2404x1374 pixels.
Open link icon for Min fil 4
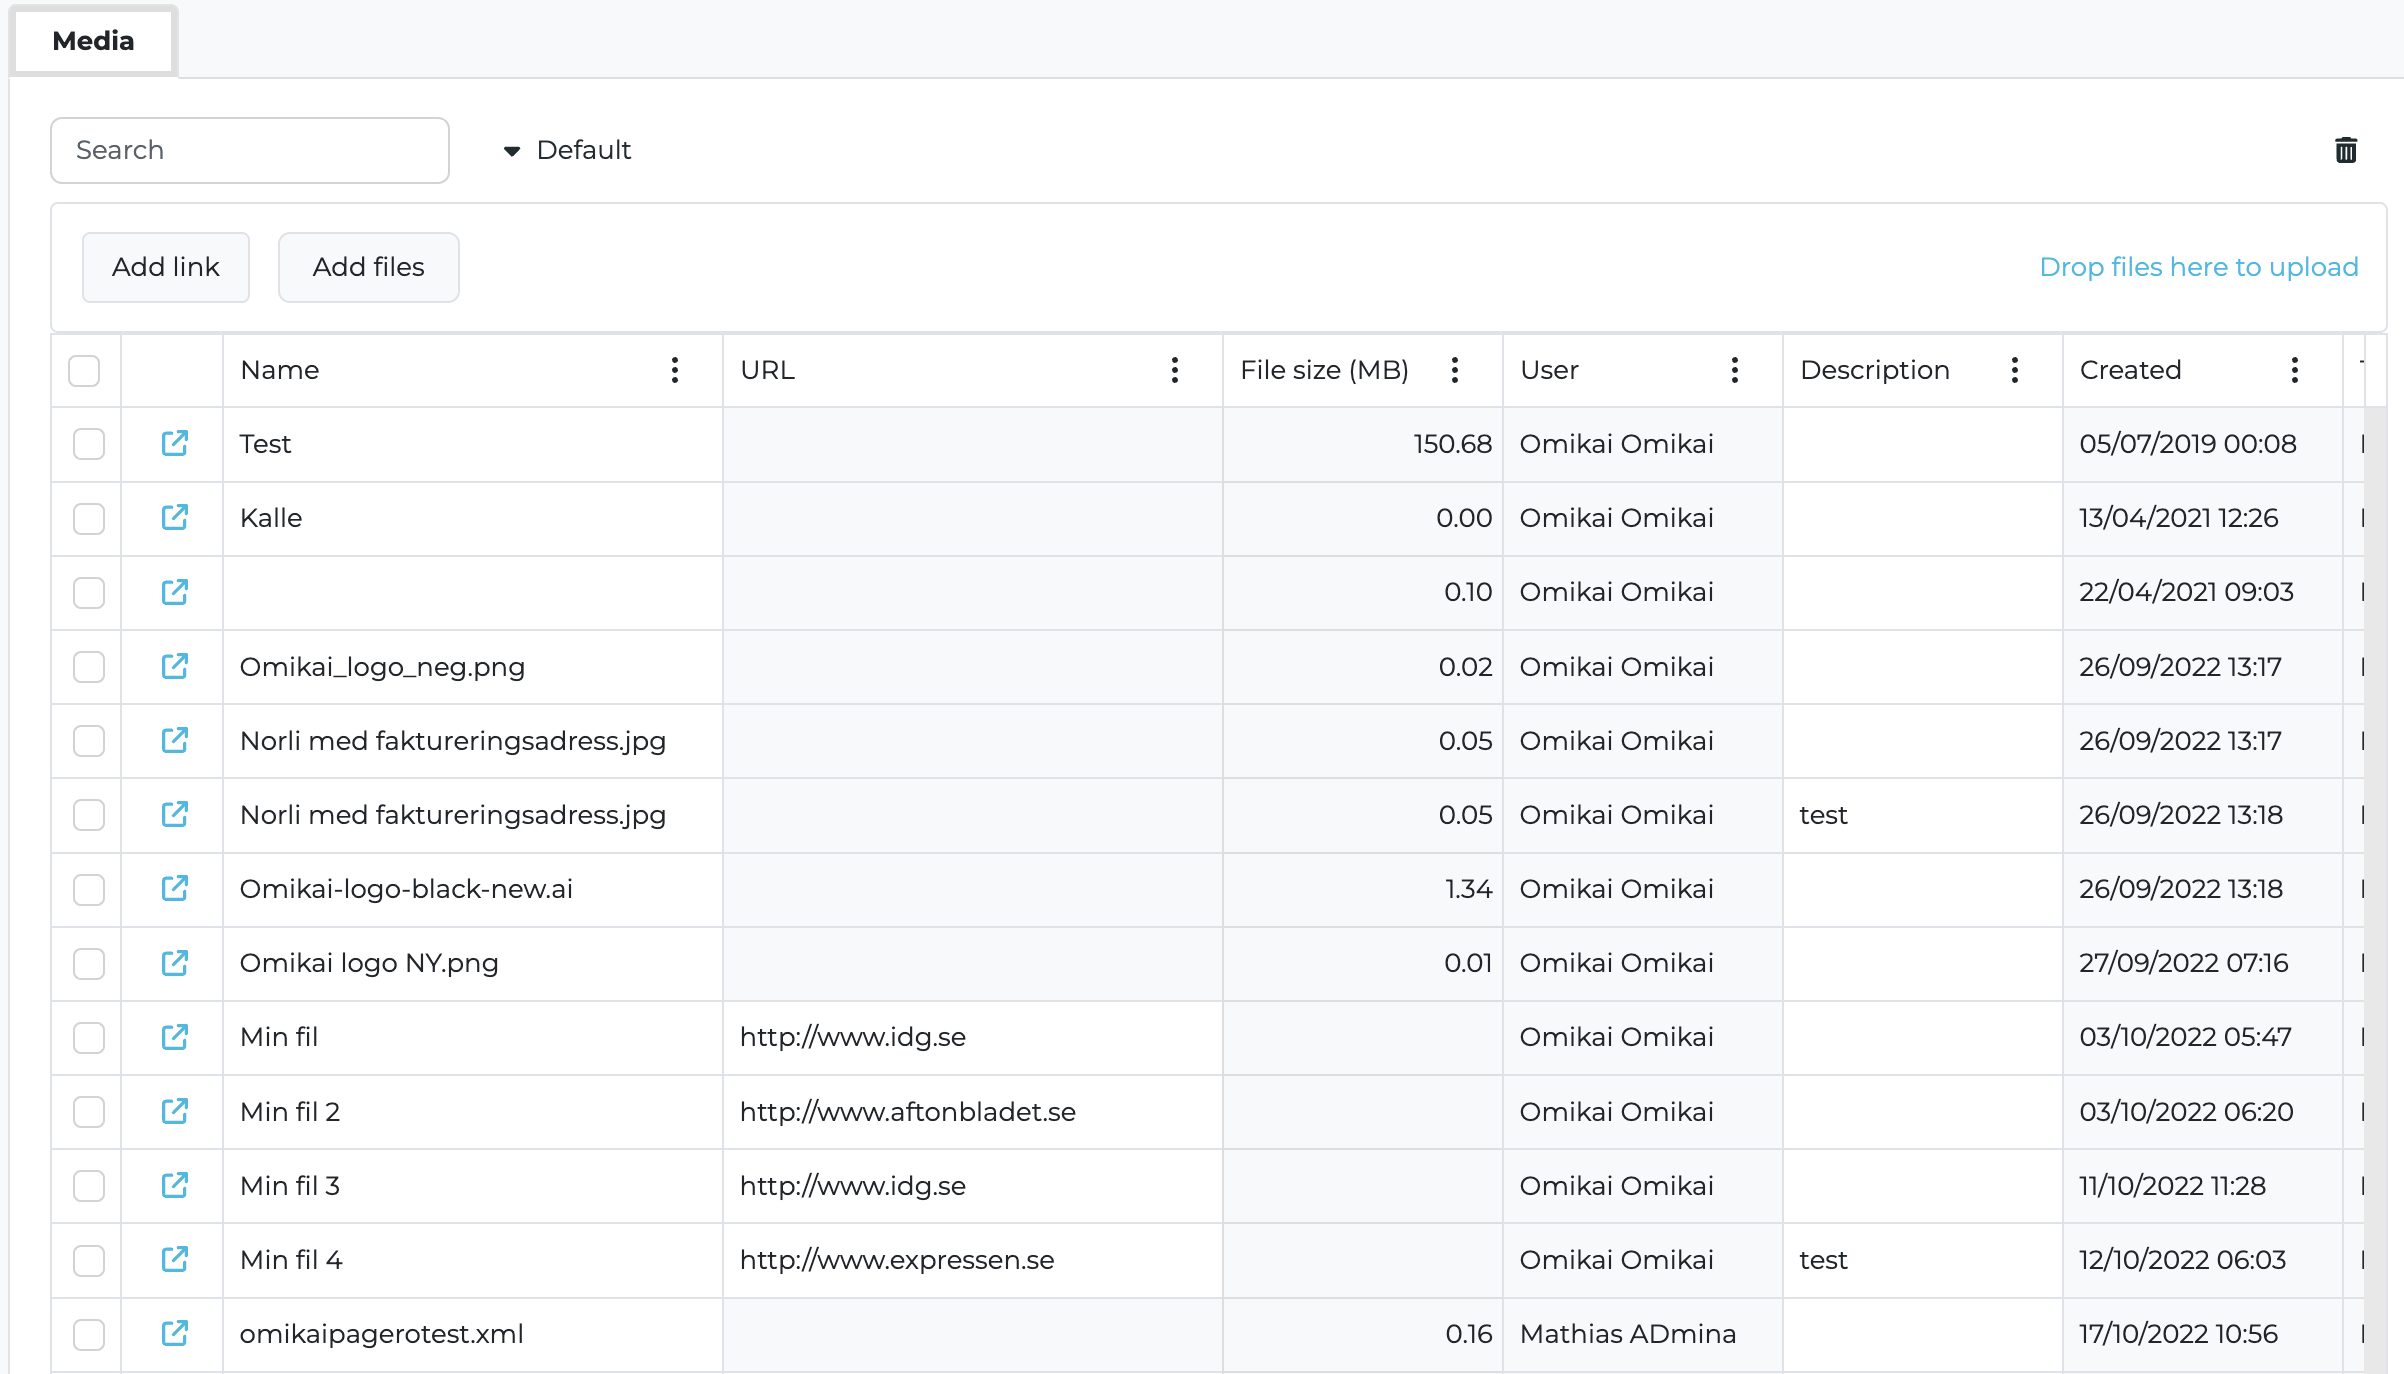(x=175, y=1259)
